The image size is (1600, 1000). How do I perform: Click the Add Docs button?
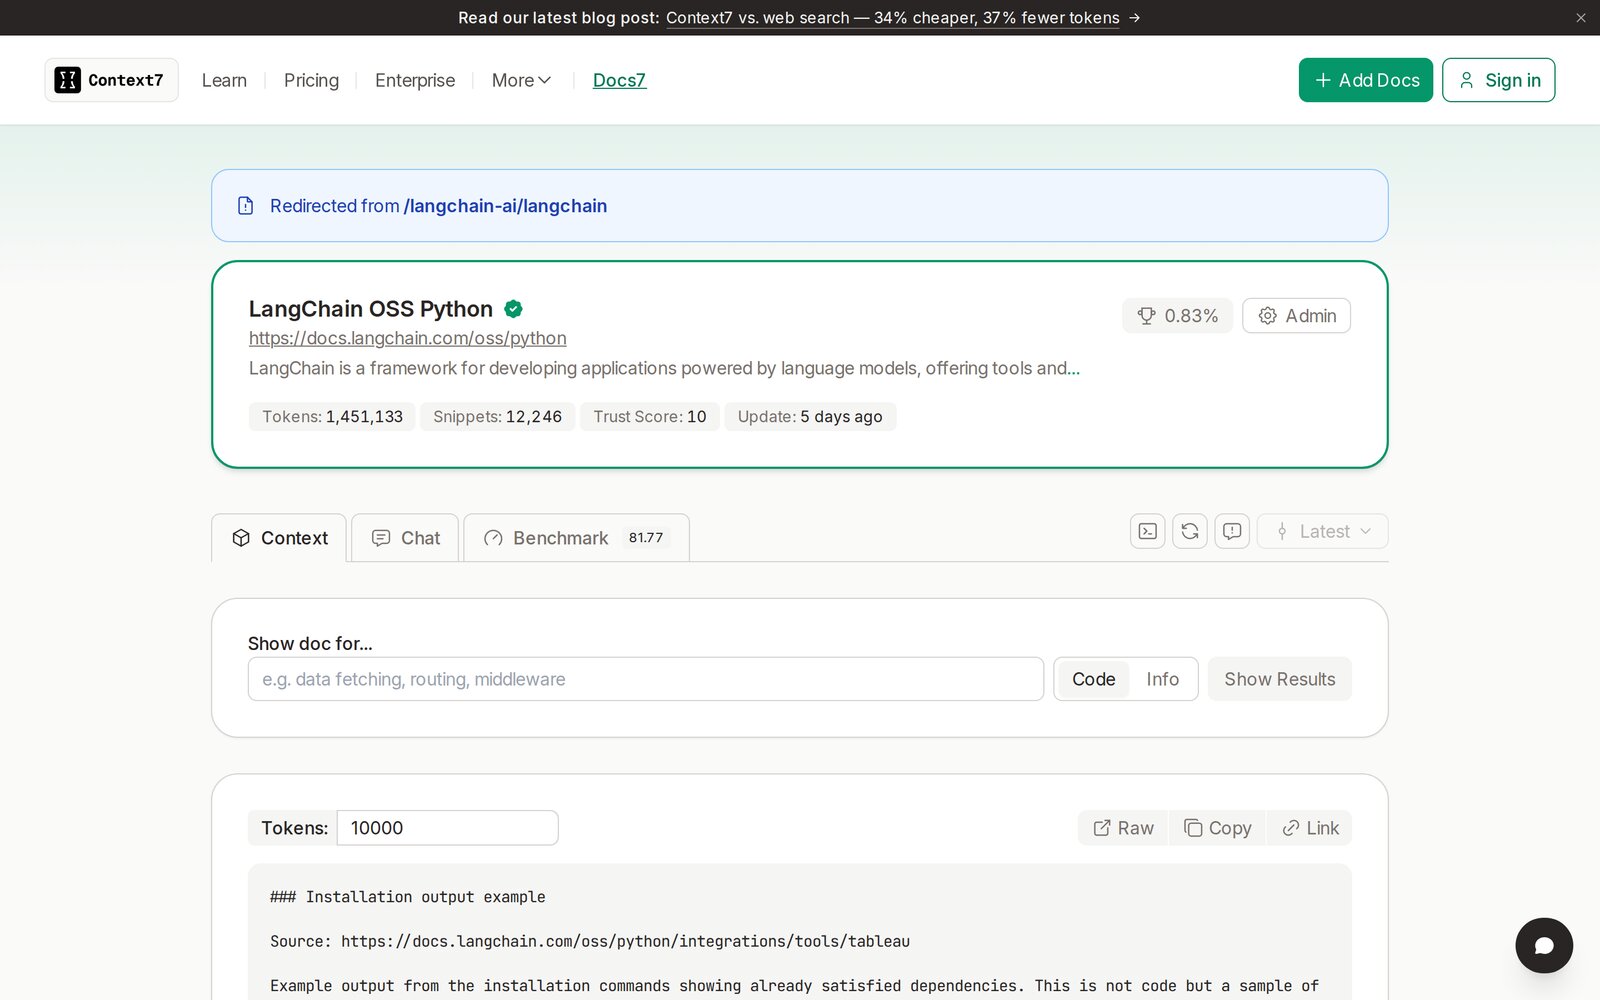[x=1365, y=80]
